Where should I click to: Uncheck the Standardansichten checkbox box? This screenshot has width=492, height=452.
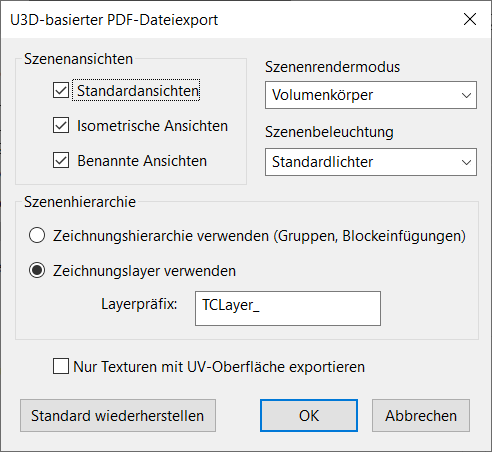coord(61,90)
